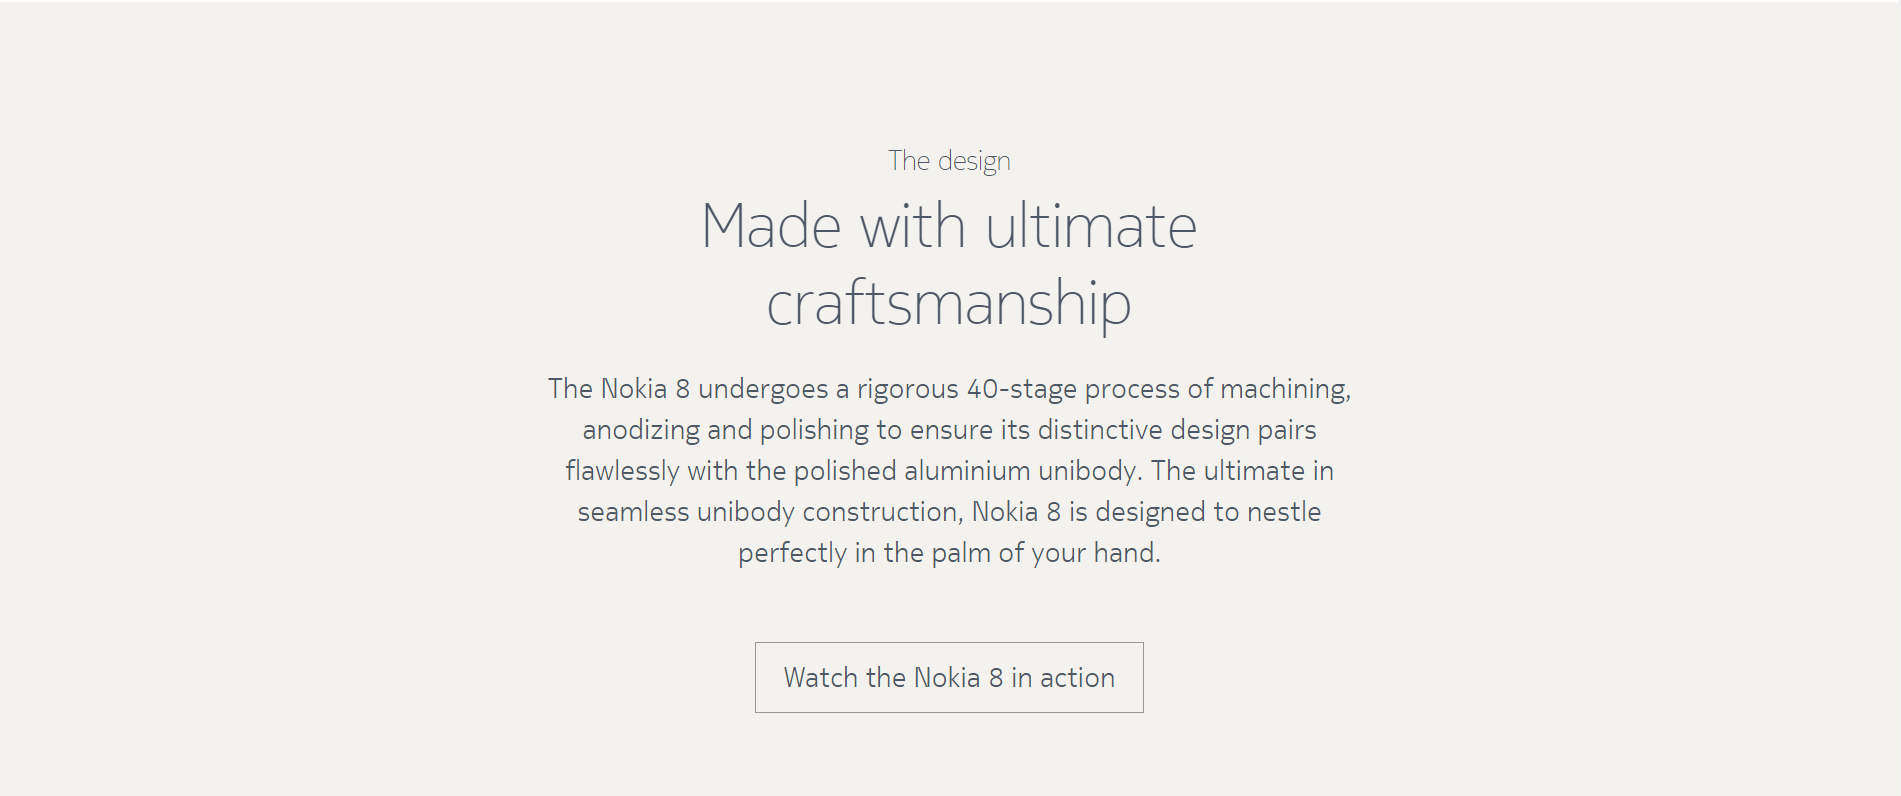The width and height of the screenshot is (1901, 796).
Task: Click the word "aluminium" in the description
Action: pos(967,471)
